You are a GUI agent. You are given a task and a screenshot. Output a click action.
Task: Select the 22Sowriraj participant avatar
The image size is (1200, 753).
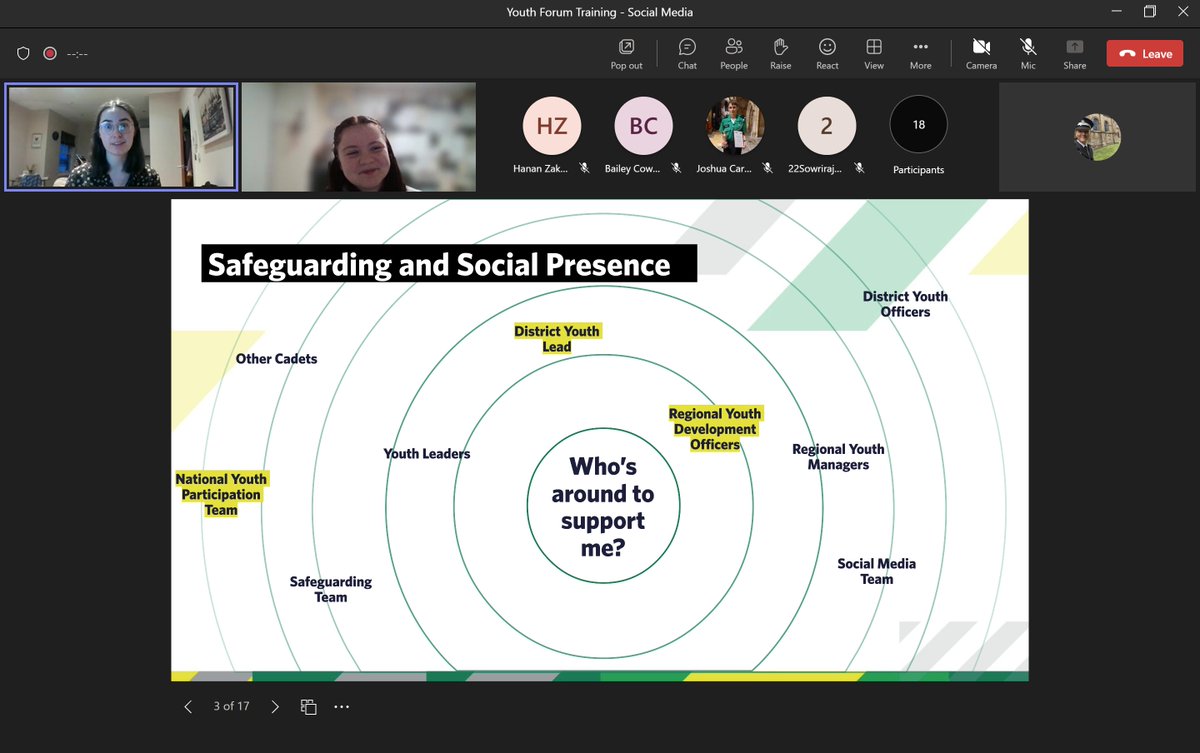(827, 126)
